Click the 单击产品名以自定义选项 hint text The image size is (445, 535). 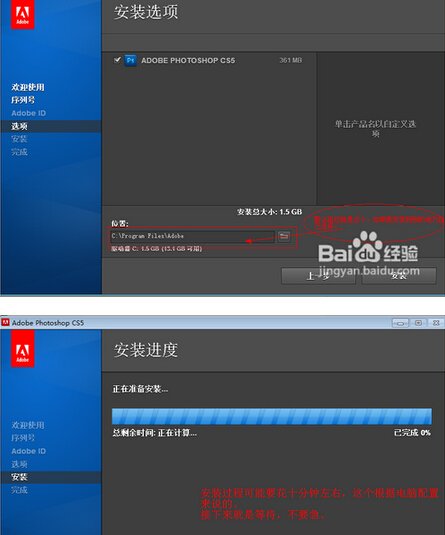(375, 128)
